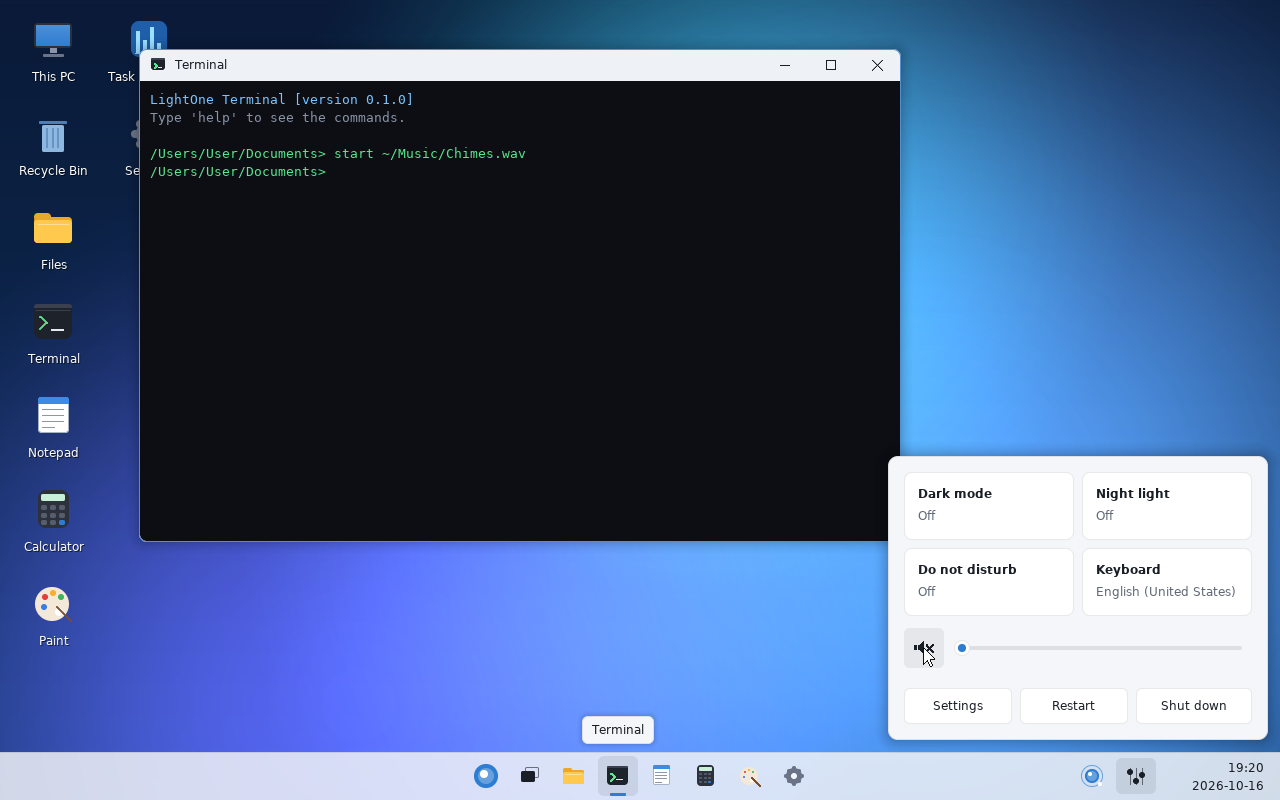Select Terminal icon in the taskbar
The width and height of the screenshot is (1280, 800).
pyautogui.click(x=618, y=776)
